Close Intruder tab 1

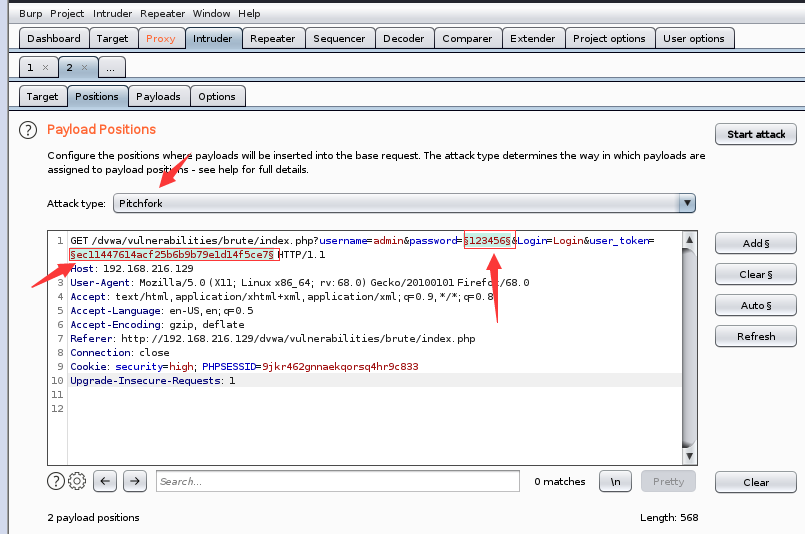pyautogui.click(x=45, y=68)
